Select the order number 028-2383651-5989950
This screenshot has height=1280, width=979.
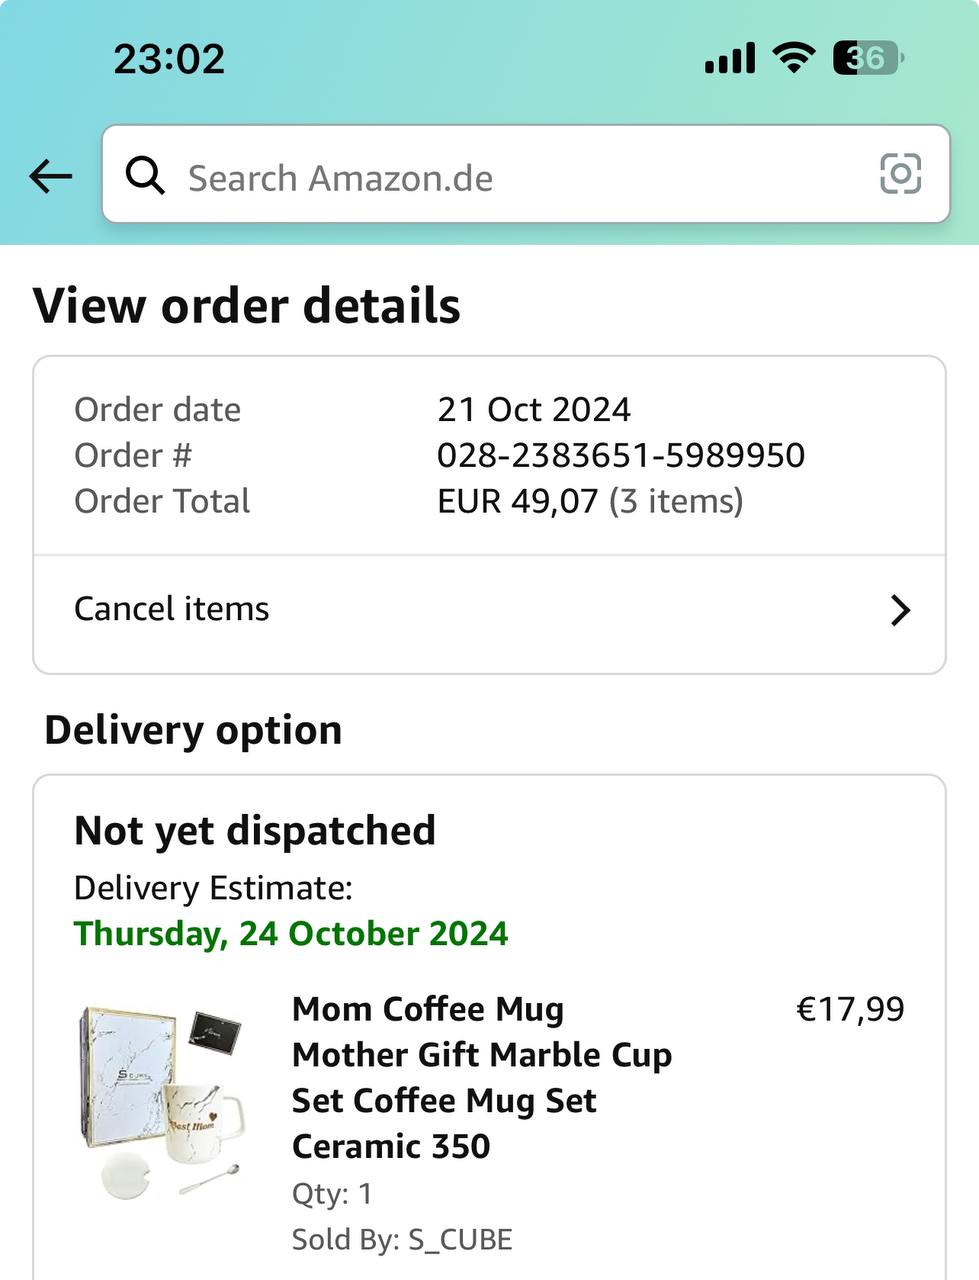[x=620, y=456]
